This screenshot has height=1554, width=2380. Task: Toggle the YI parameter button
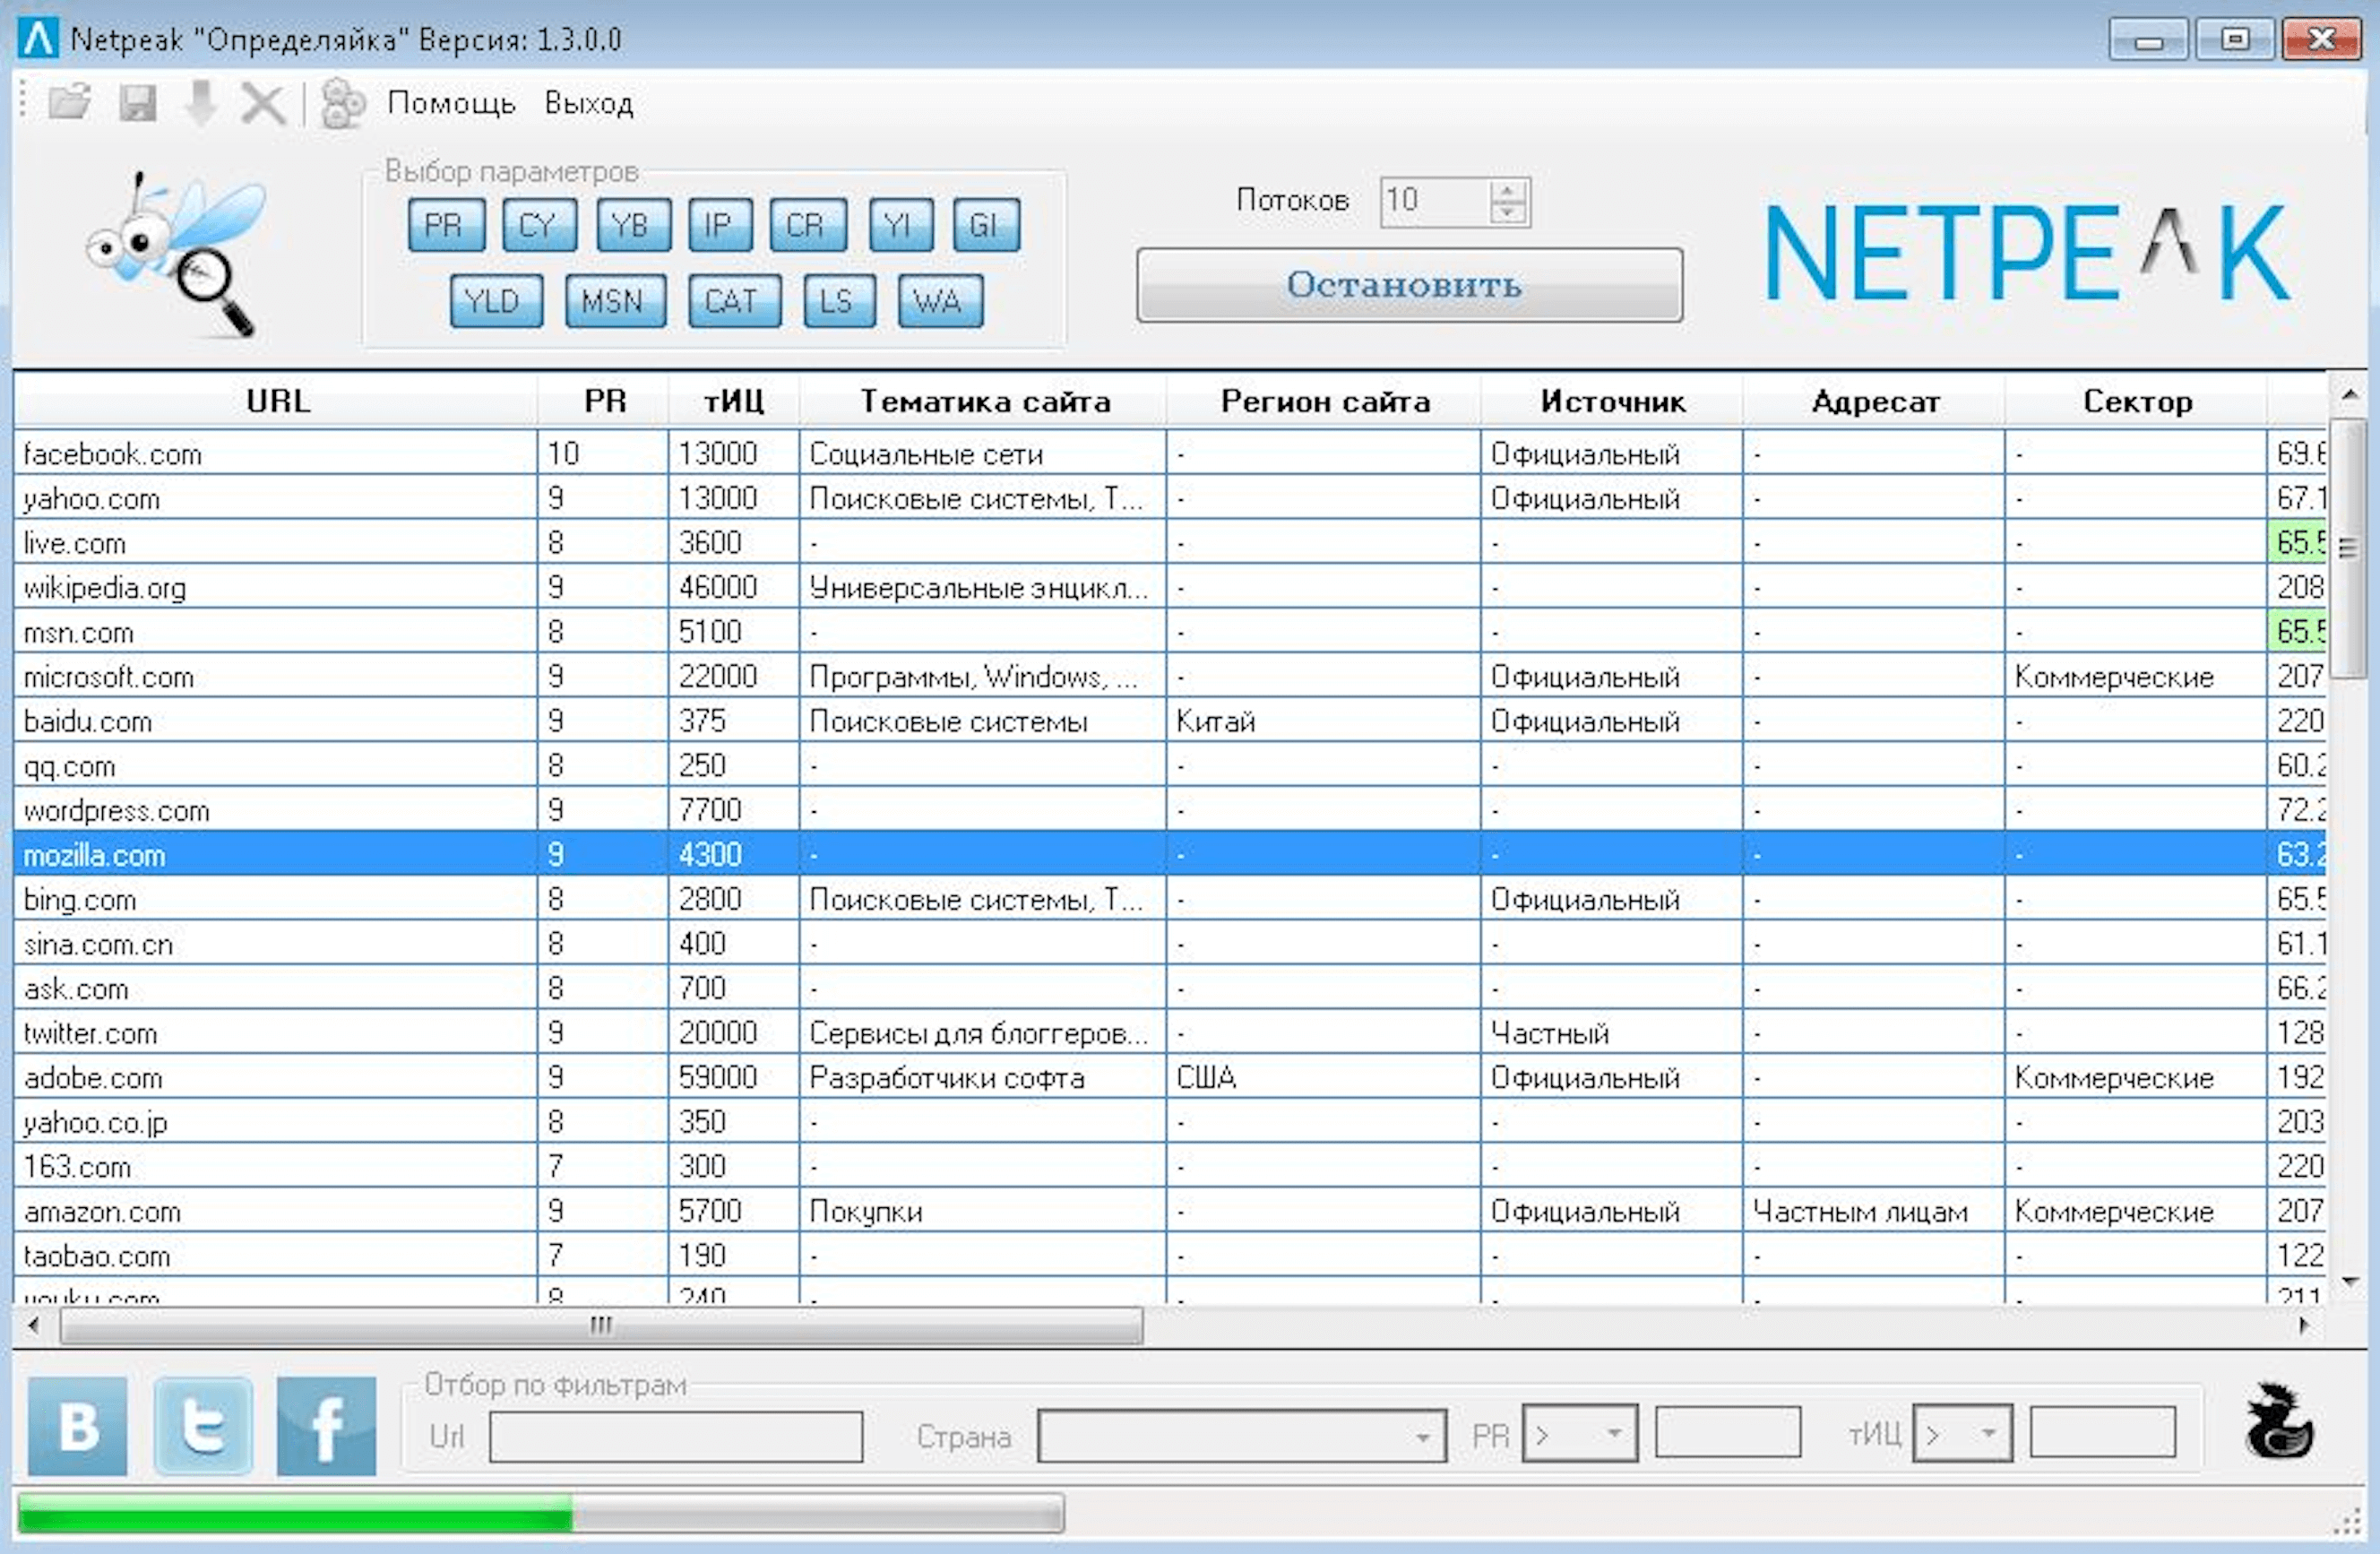pyautogui.click(x=901, y=225)
